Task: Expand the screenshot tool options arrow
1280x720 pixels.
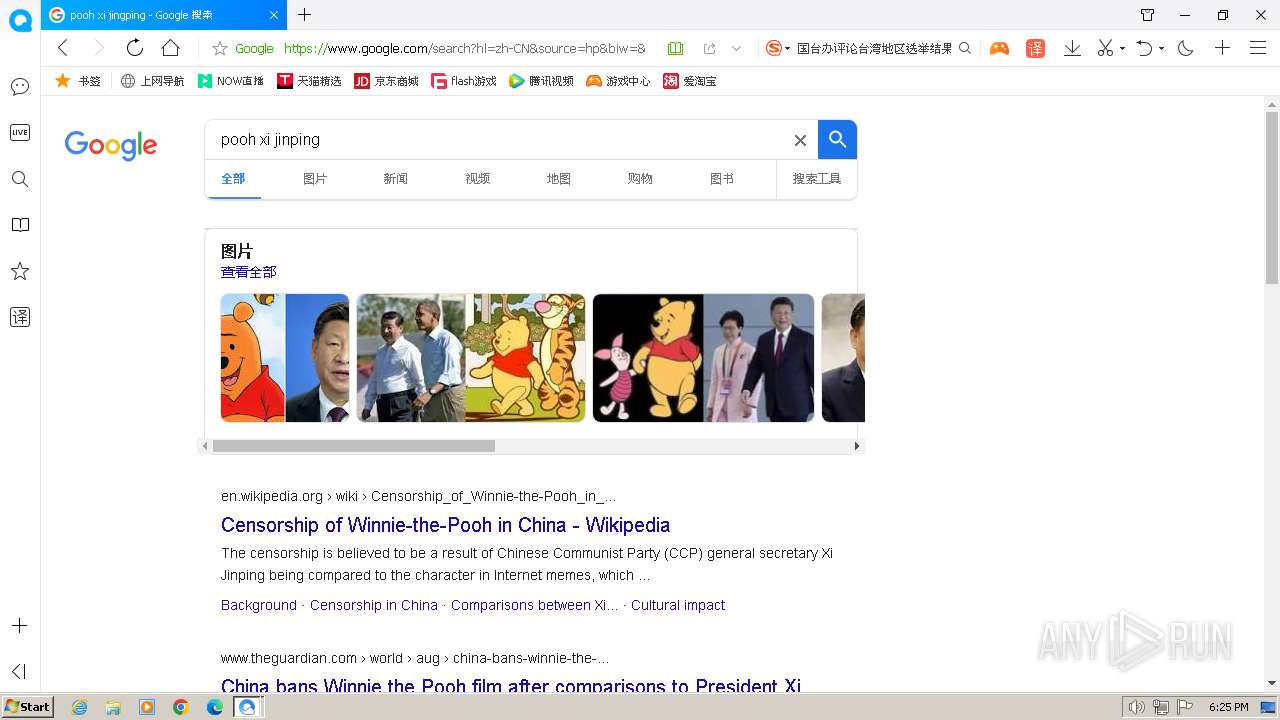Action: click(1122, 48)
